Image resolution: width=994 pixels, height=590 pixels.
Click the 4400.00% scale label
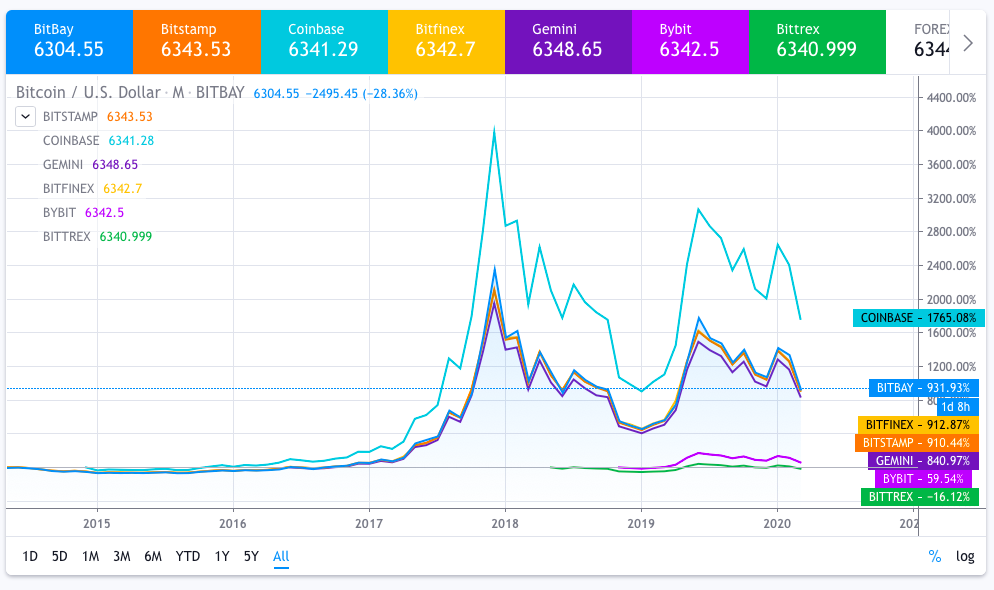click(x=951, y=98)
